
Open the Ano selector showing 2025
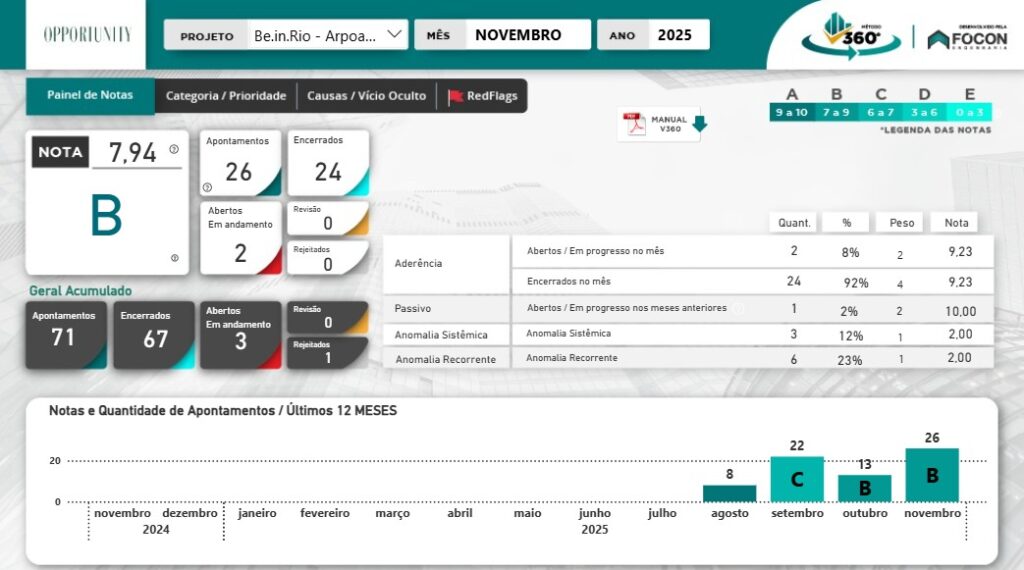(675, 35)
